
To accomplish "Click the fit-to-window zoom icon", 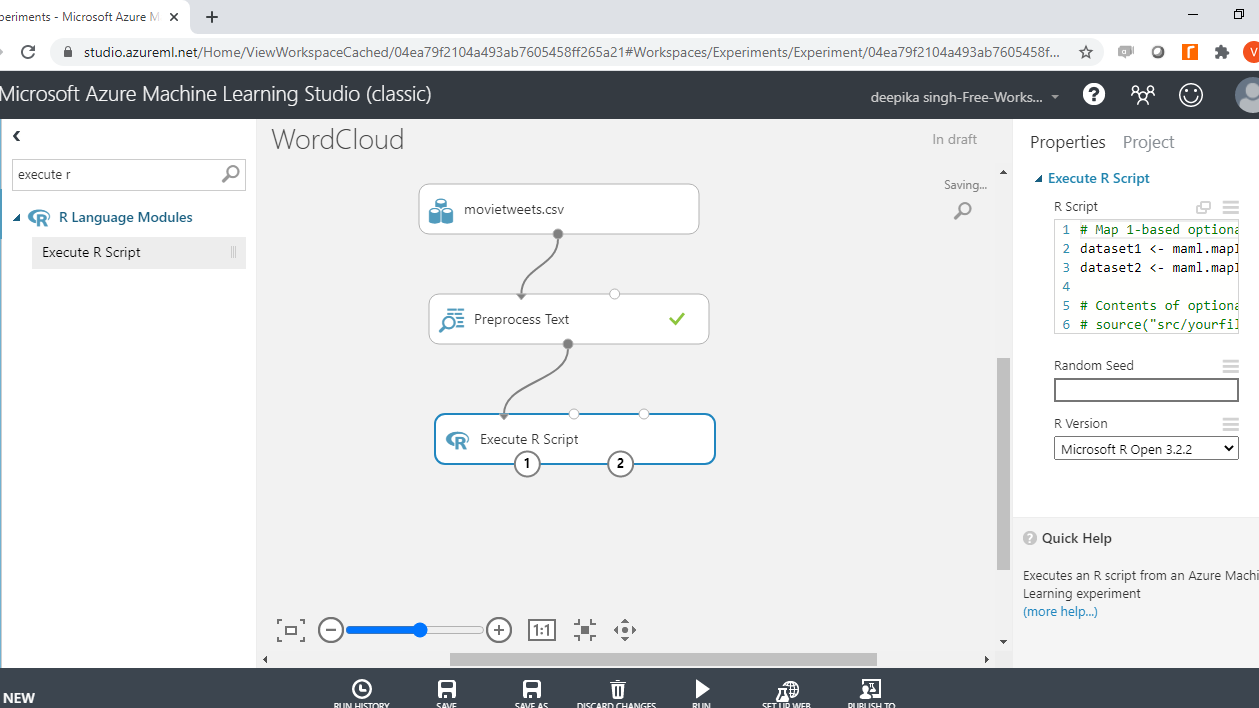I will (290, 630).
